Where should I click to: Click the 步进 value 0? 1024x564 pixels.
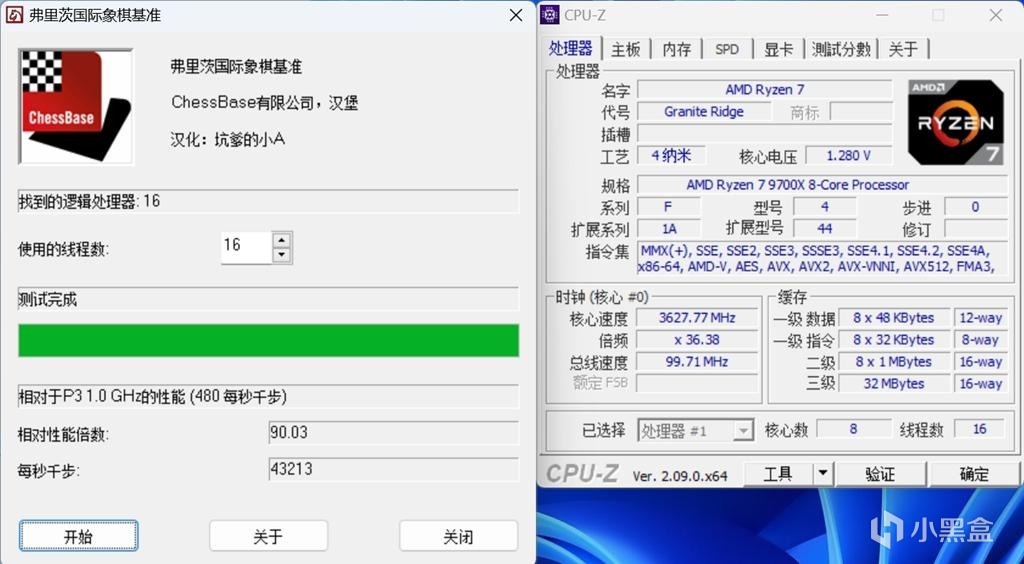click(975, 207)
